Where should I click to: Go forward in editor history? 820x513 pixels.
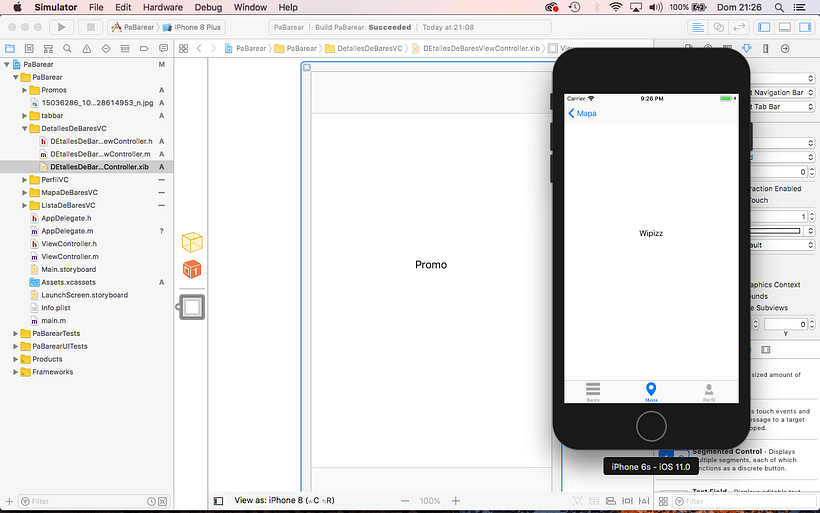pos(213,49)
